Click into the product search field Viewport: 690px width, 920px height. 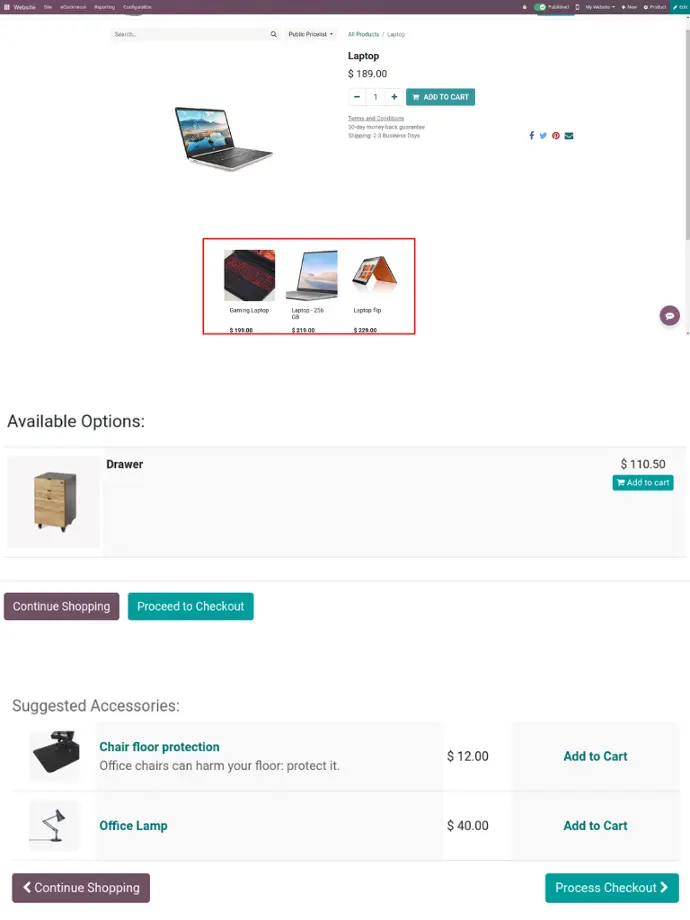[x=190, y=34]
